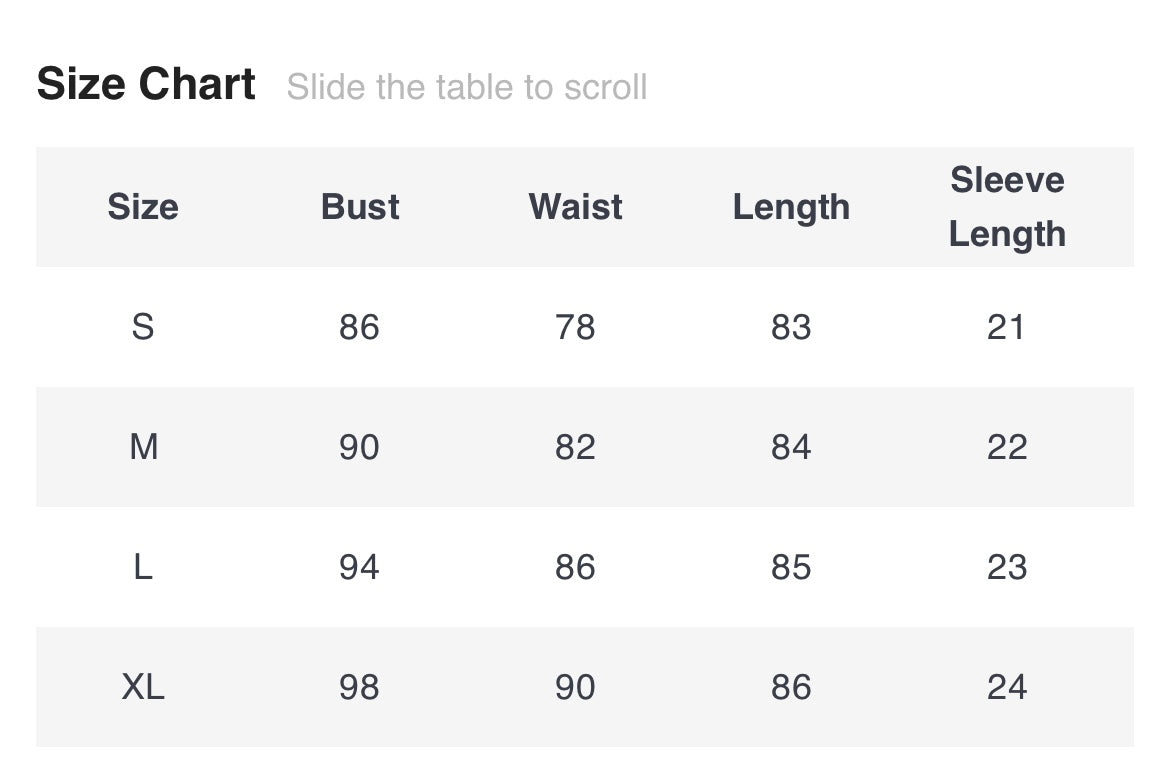Click the Bust value for size S

(x=359, y=327)
